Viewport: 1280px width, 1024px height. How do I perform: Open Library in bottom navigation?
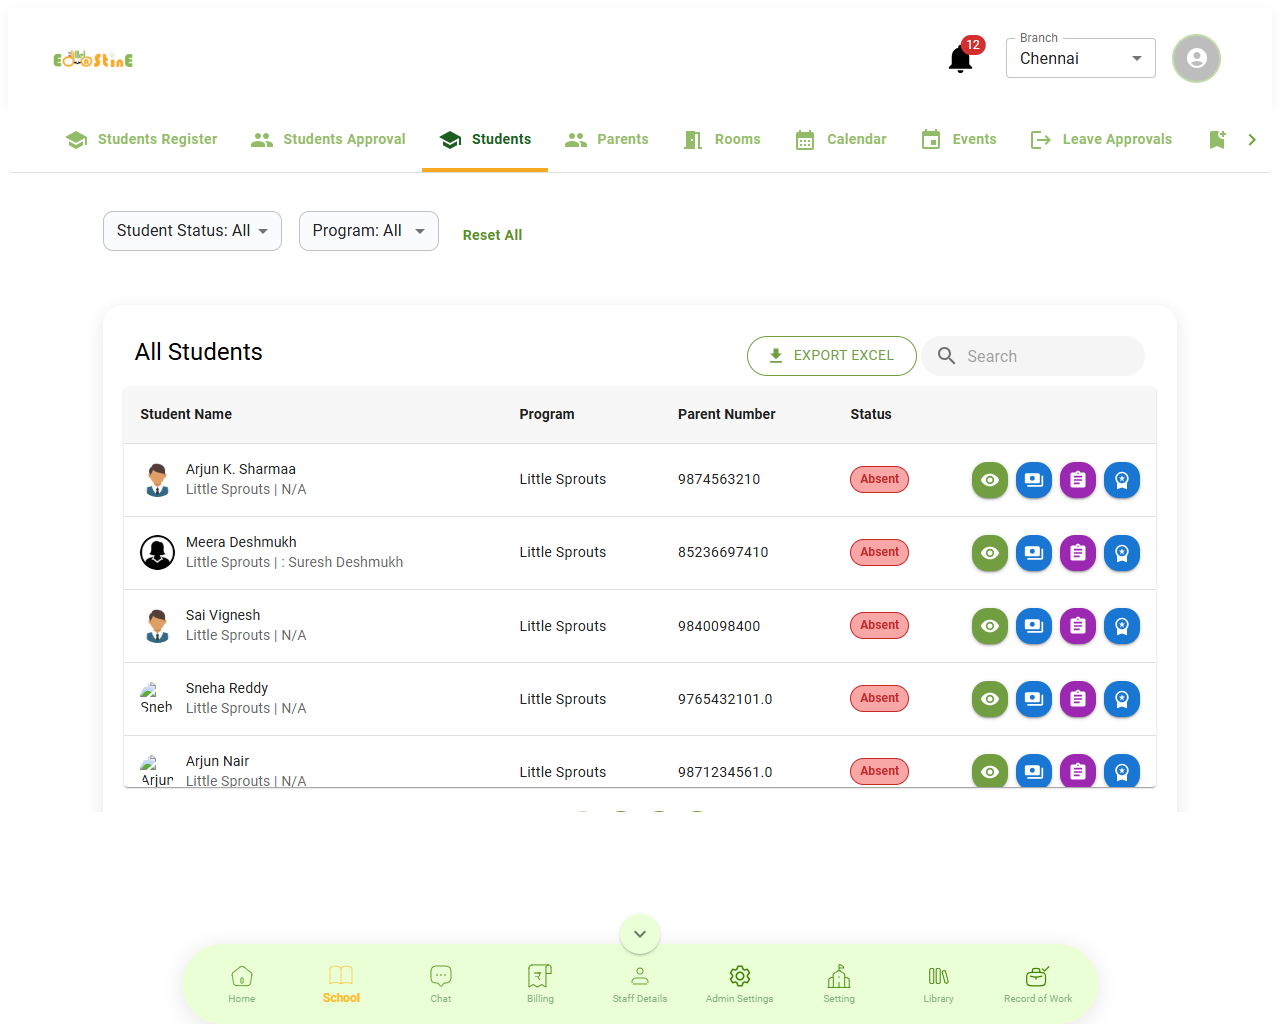click(x=939, y=984)
